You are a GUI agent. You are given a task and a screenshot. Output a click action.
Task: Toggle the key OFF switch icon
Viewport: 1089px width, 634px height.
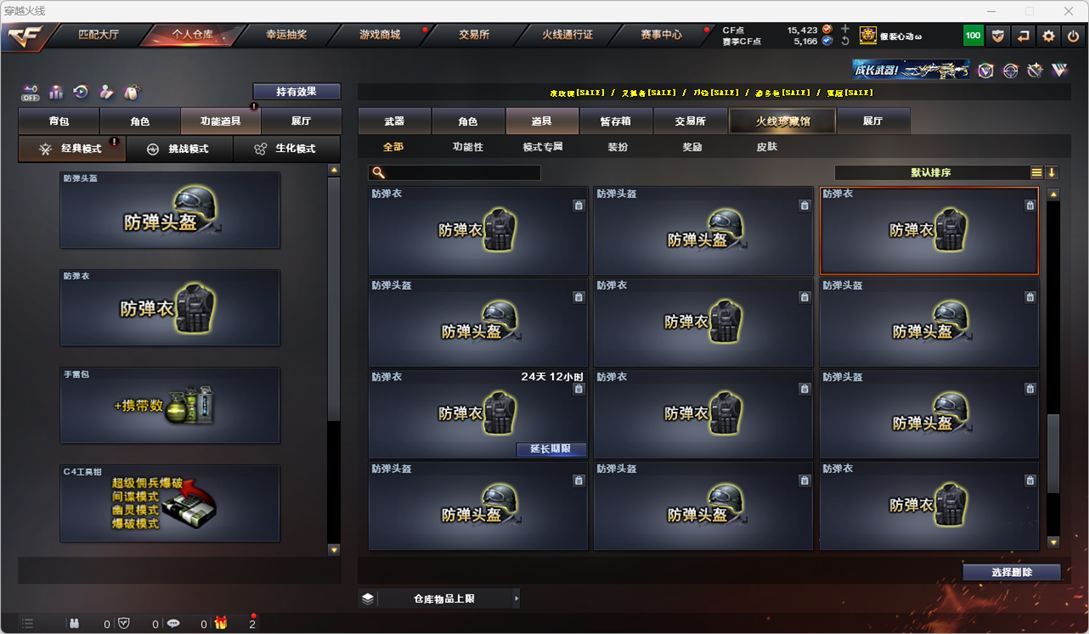coord(30,92)
